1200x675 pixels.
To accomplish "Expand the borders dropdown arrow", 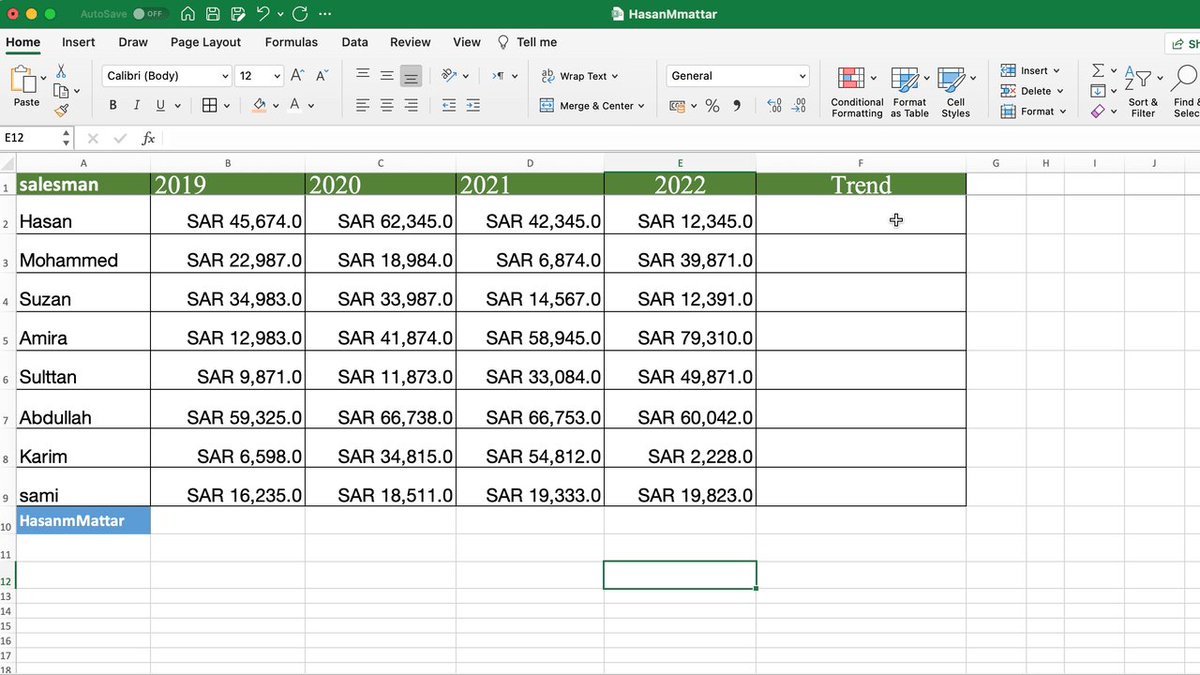I will (227, 106).
